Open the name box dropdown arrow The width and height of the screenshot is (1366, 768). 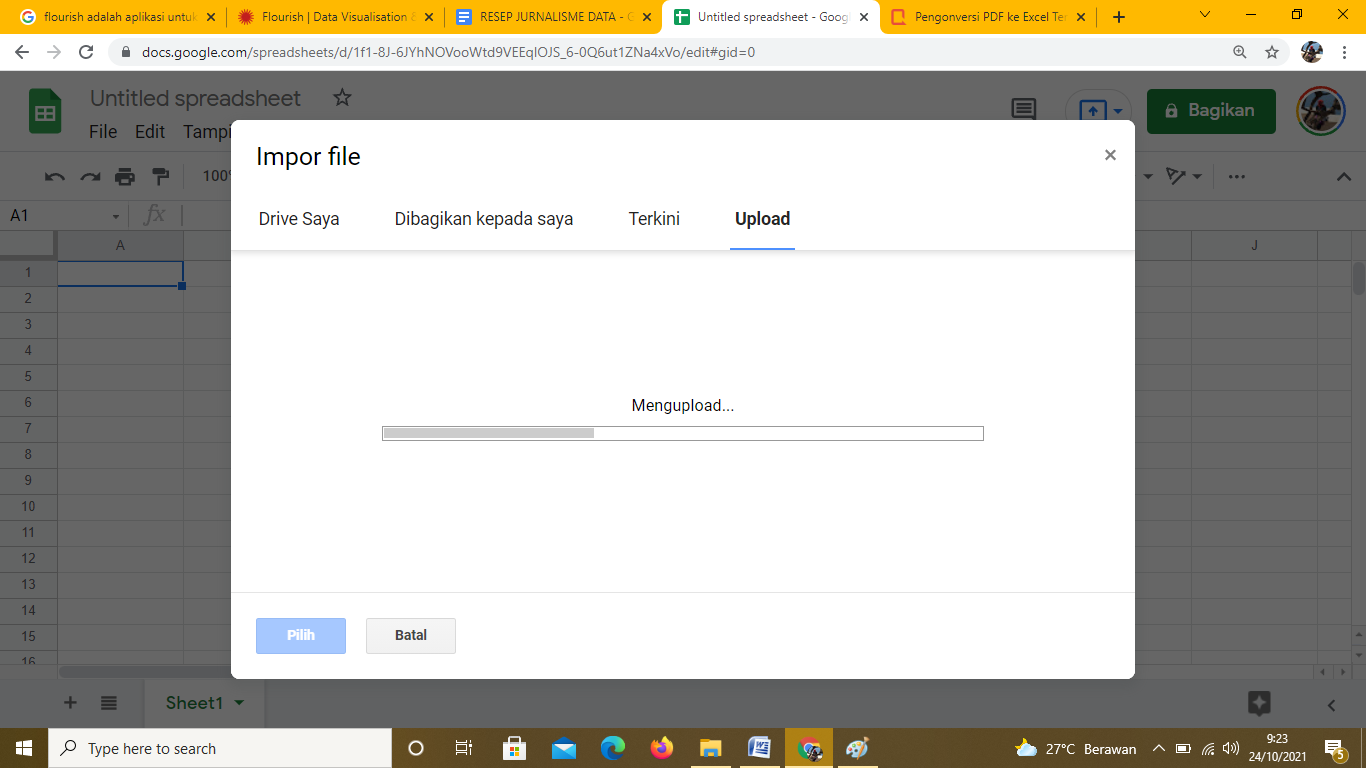point(116,216)
